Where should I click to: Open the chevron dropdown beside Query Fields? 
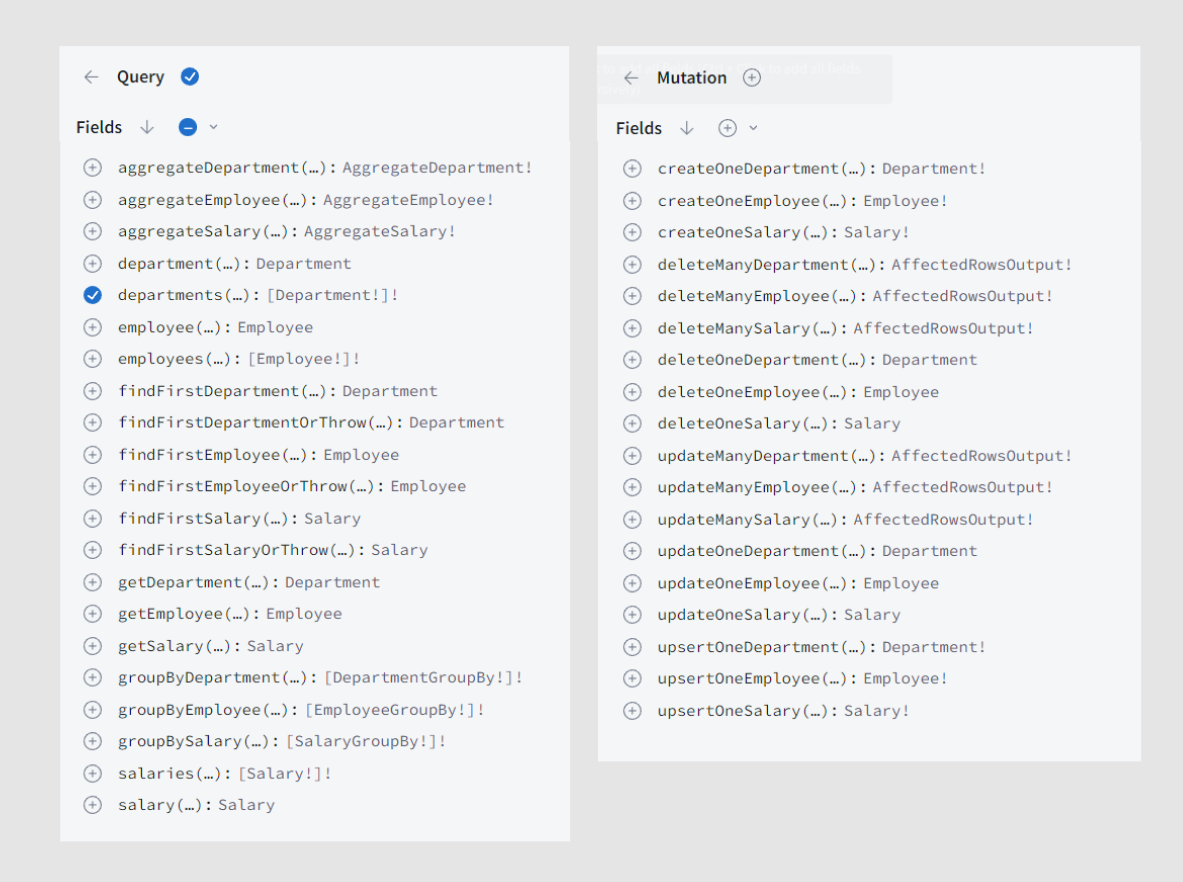pyautogui.click(x=214, y=128)
